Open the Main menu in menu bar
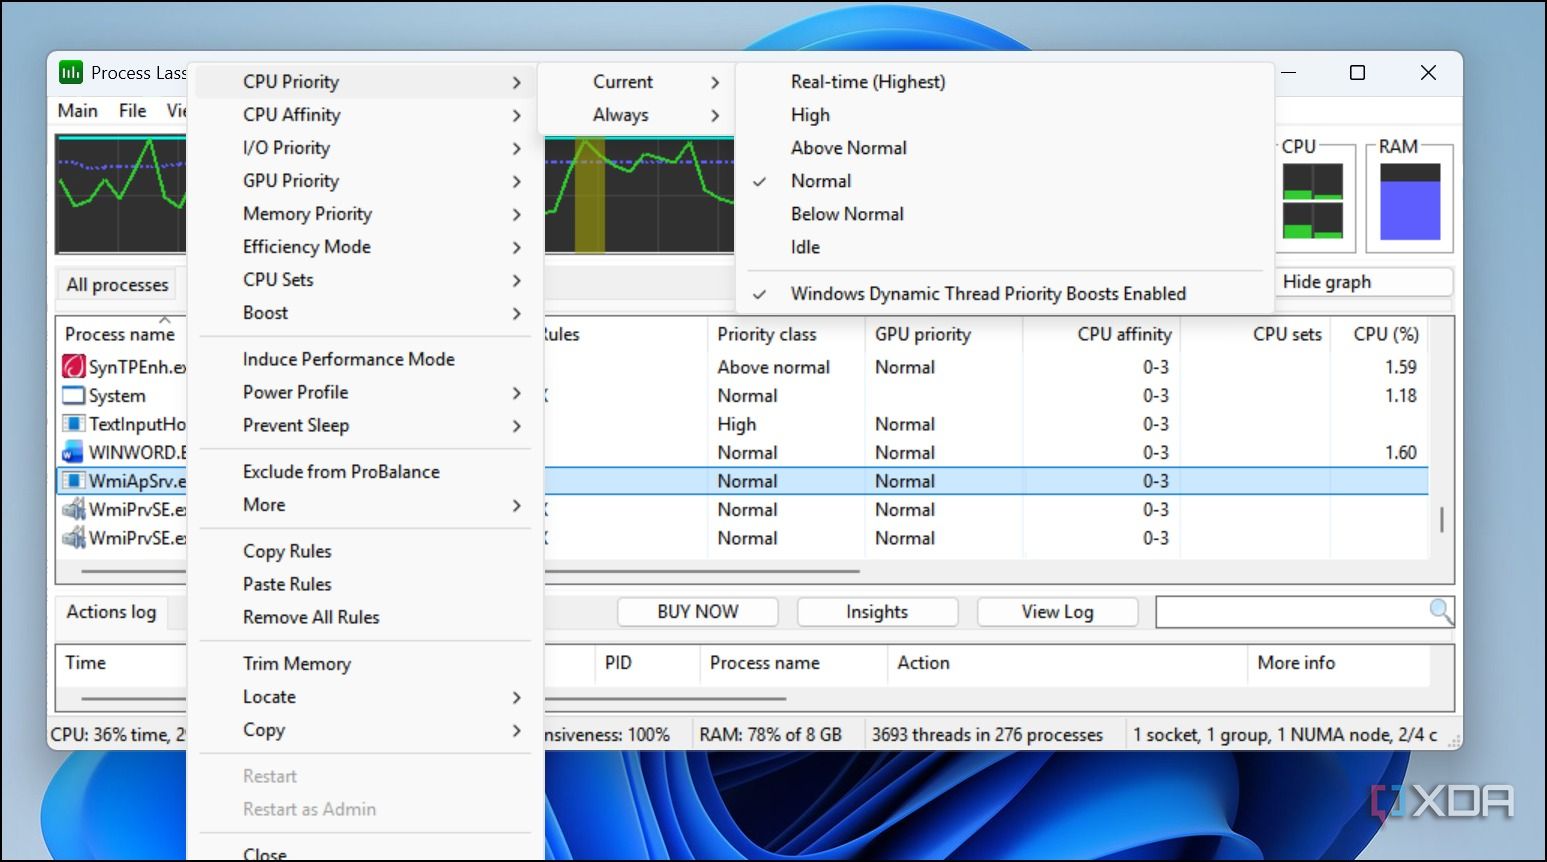 coord(78,111)
